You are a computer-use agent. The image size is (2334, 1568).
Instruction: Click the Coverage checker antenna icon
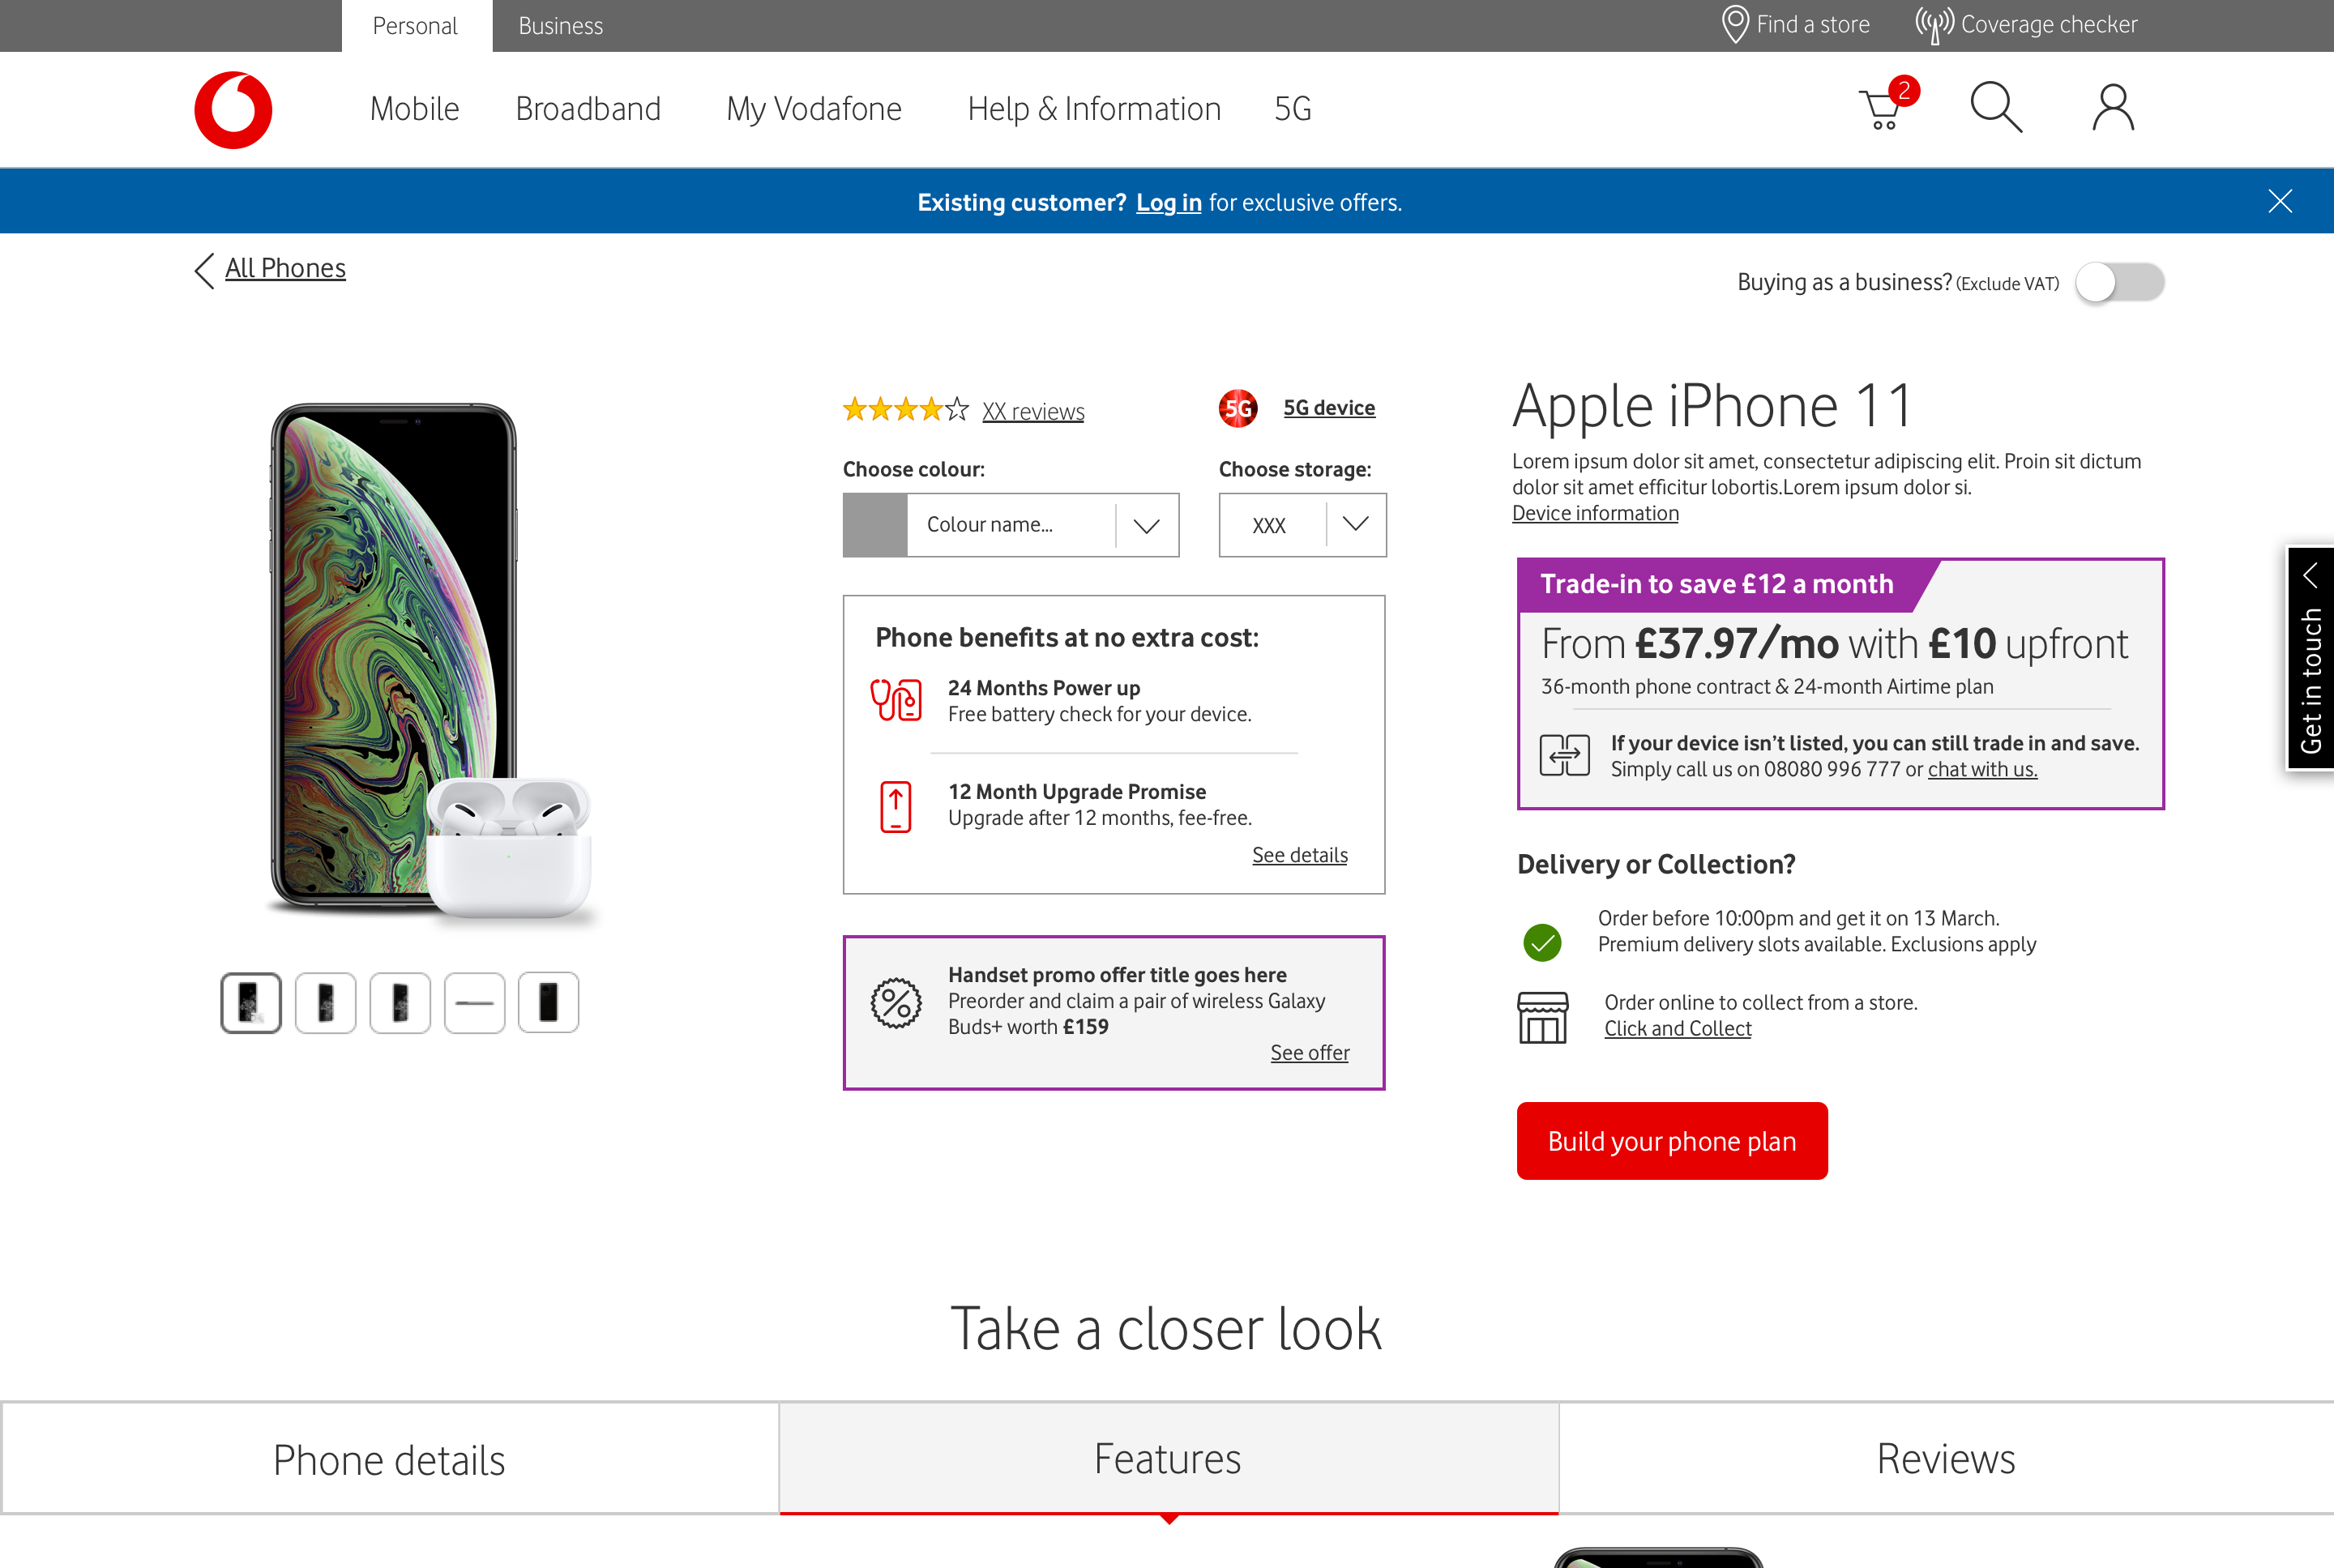[x=1934, y=24]
